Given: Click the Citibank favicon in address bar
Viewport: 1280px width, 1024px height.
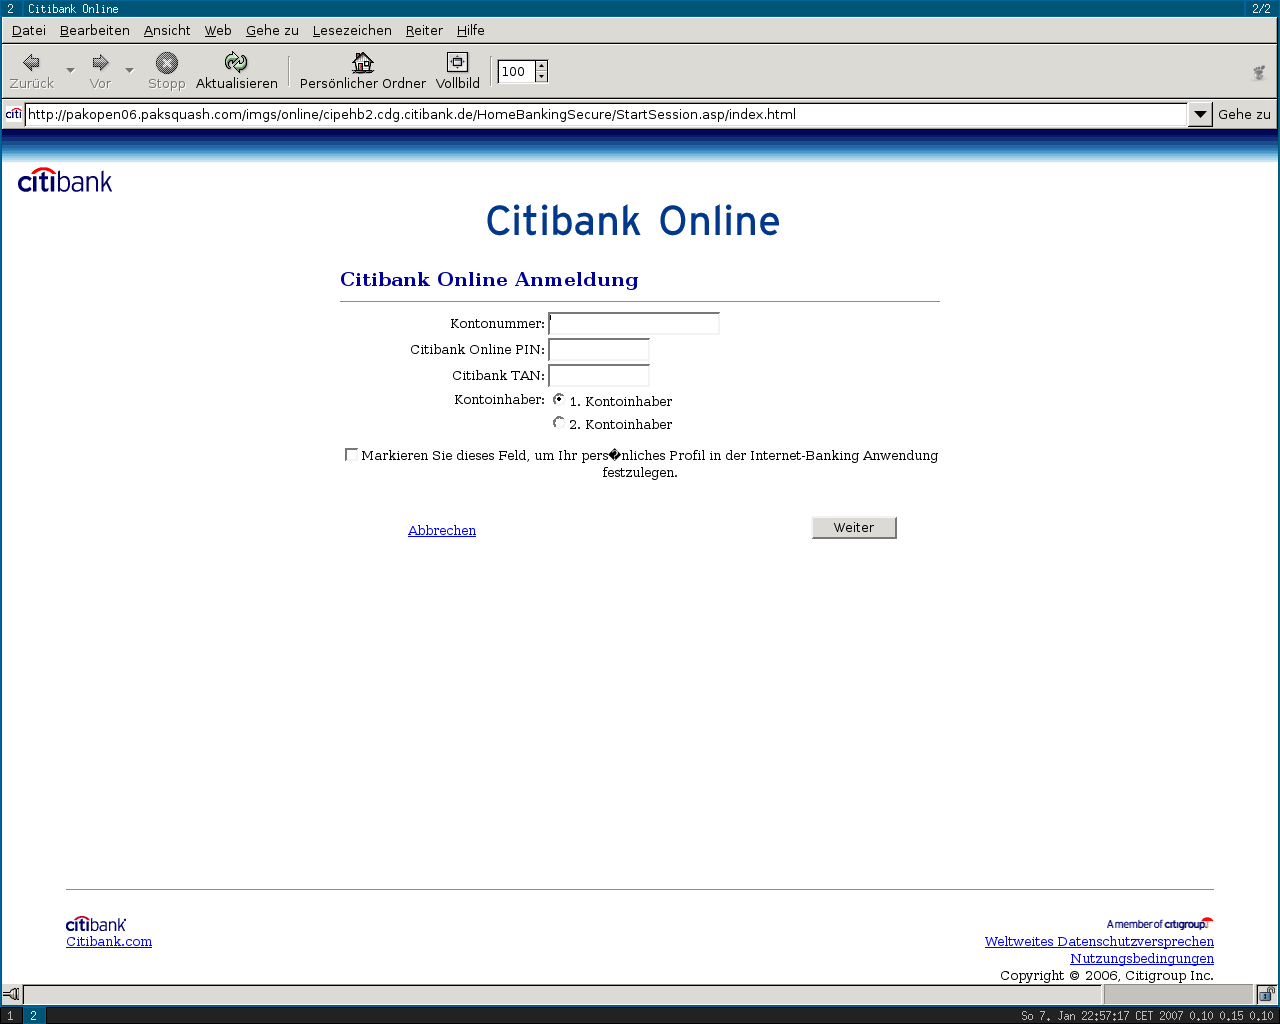Looking at the screenshot, I should [13, 114].
